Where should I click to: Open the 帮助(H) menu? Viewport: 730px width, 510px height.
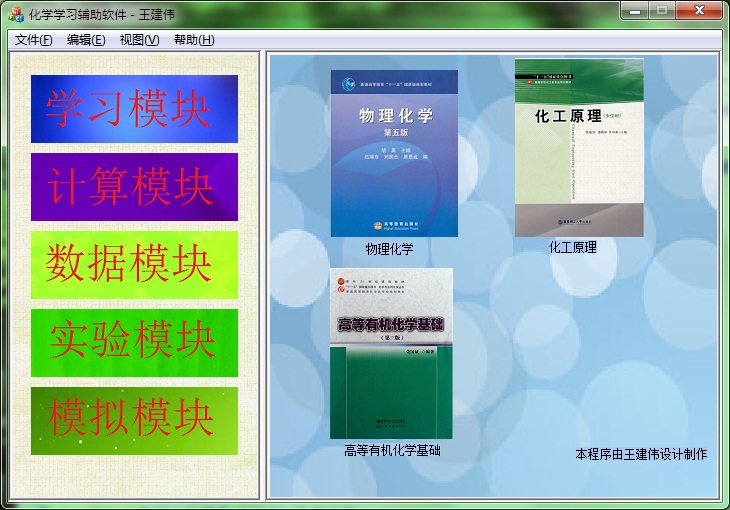coord(194,40)
